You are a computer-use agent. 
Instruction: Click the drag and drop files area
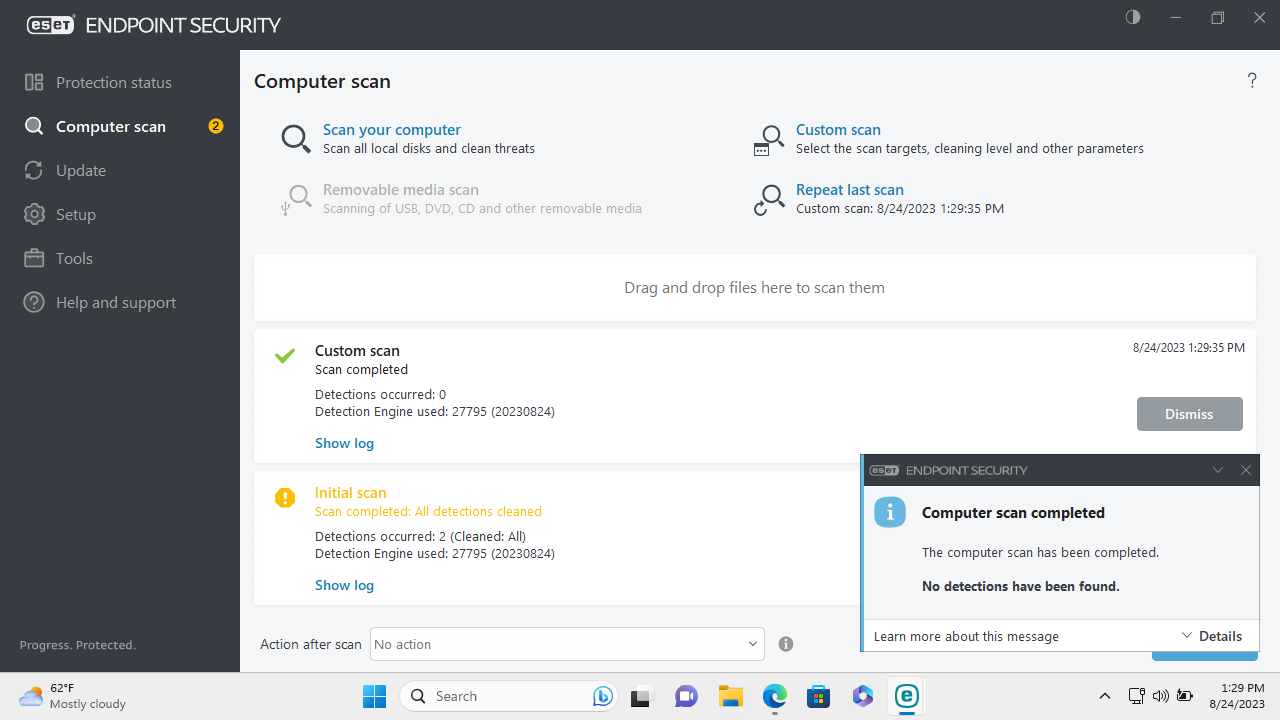[x=755, y=288]
